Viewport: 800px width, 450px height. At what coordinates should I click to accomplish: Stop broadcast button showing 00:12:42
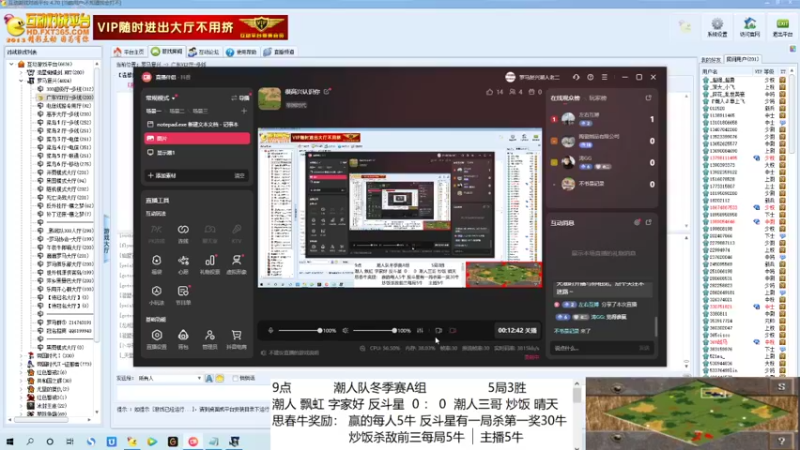click(517, 331)
